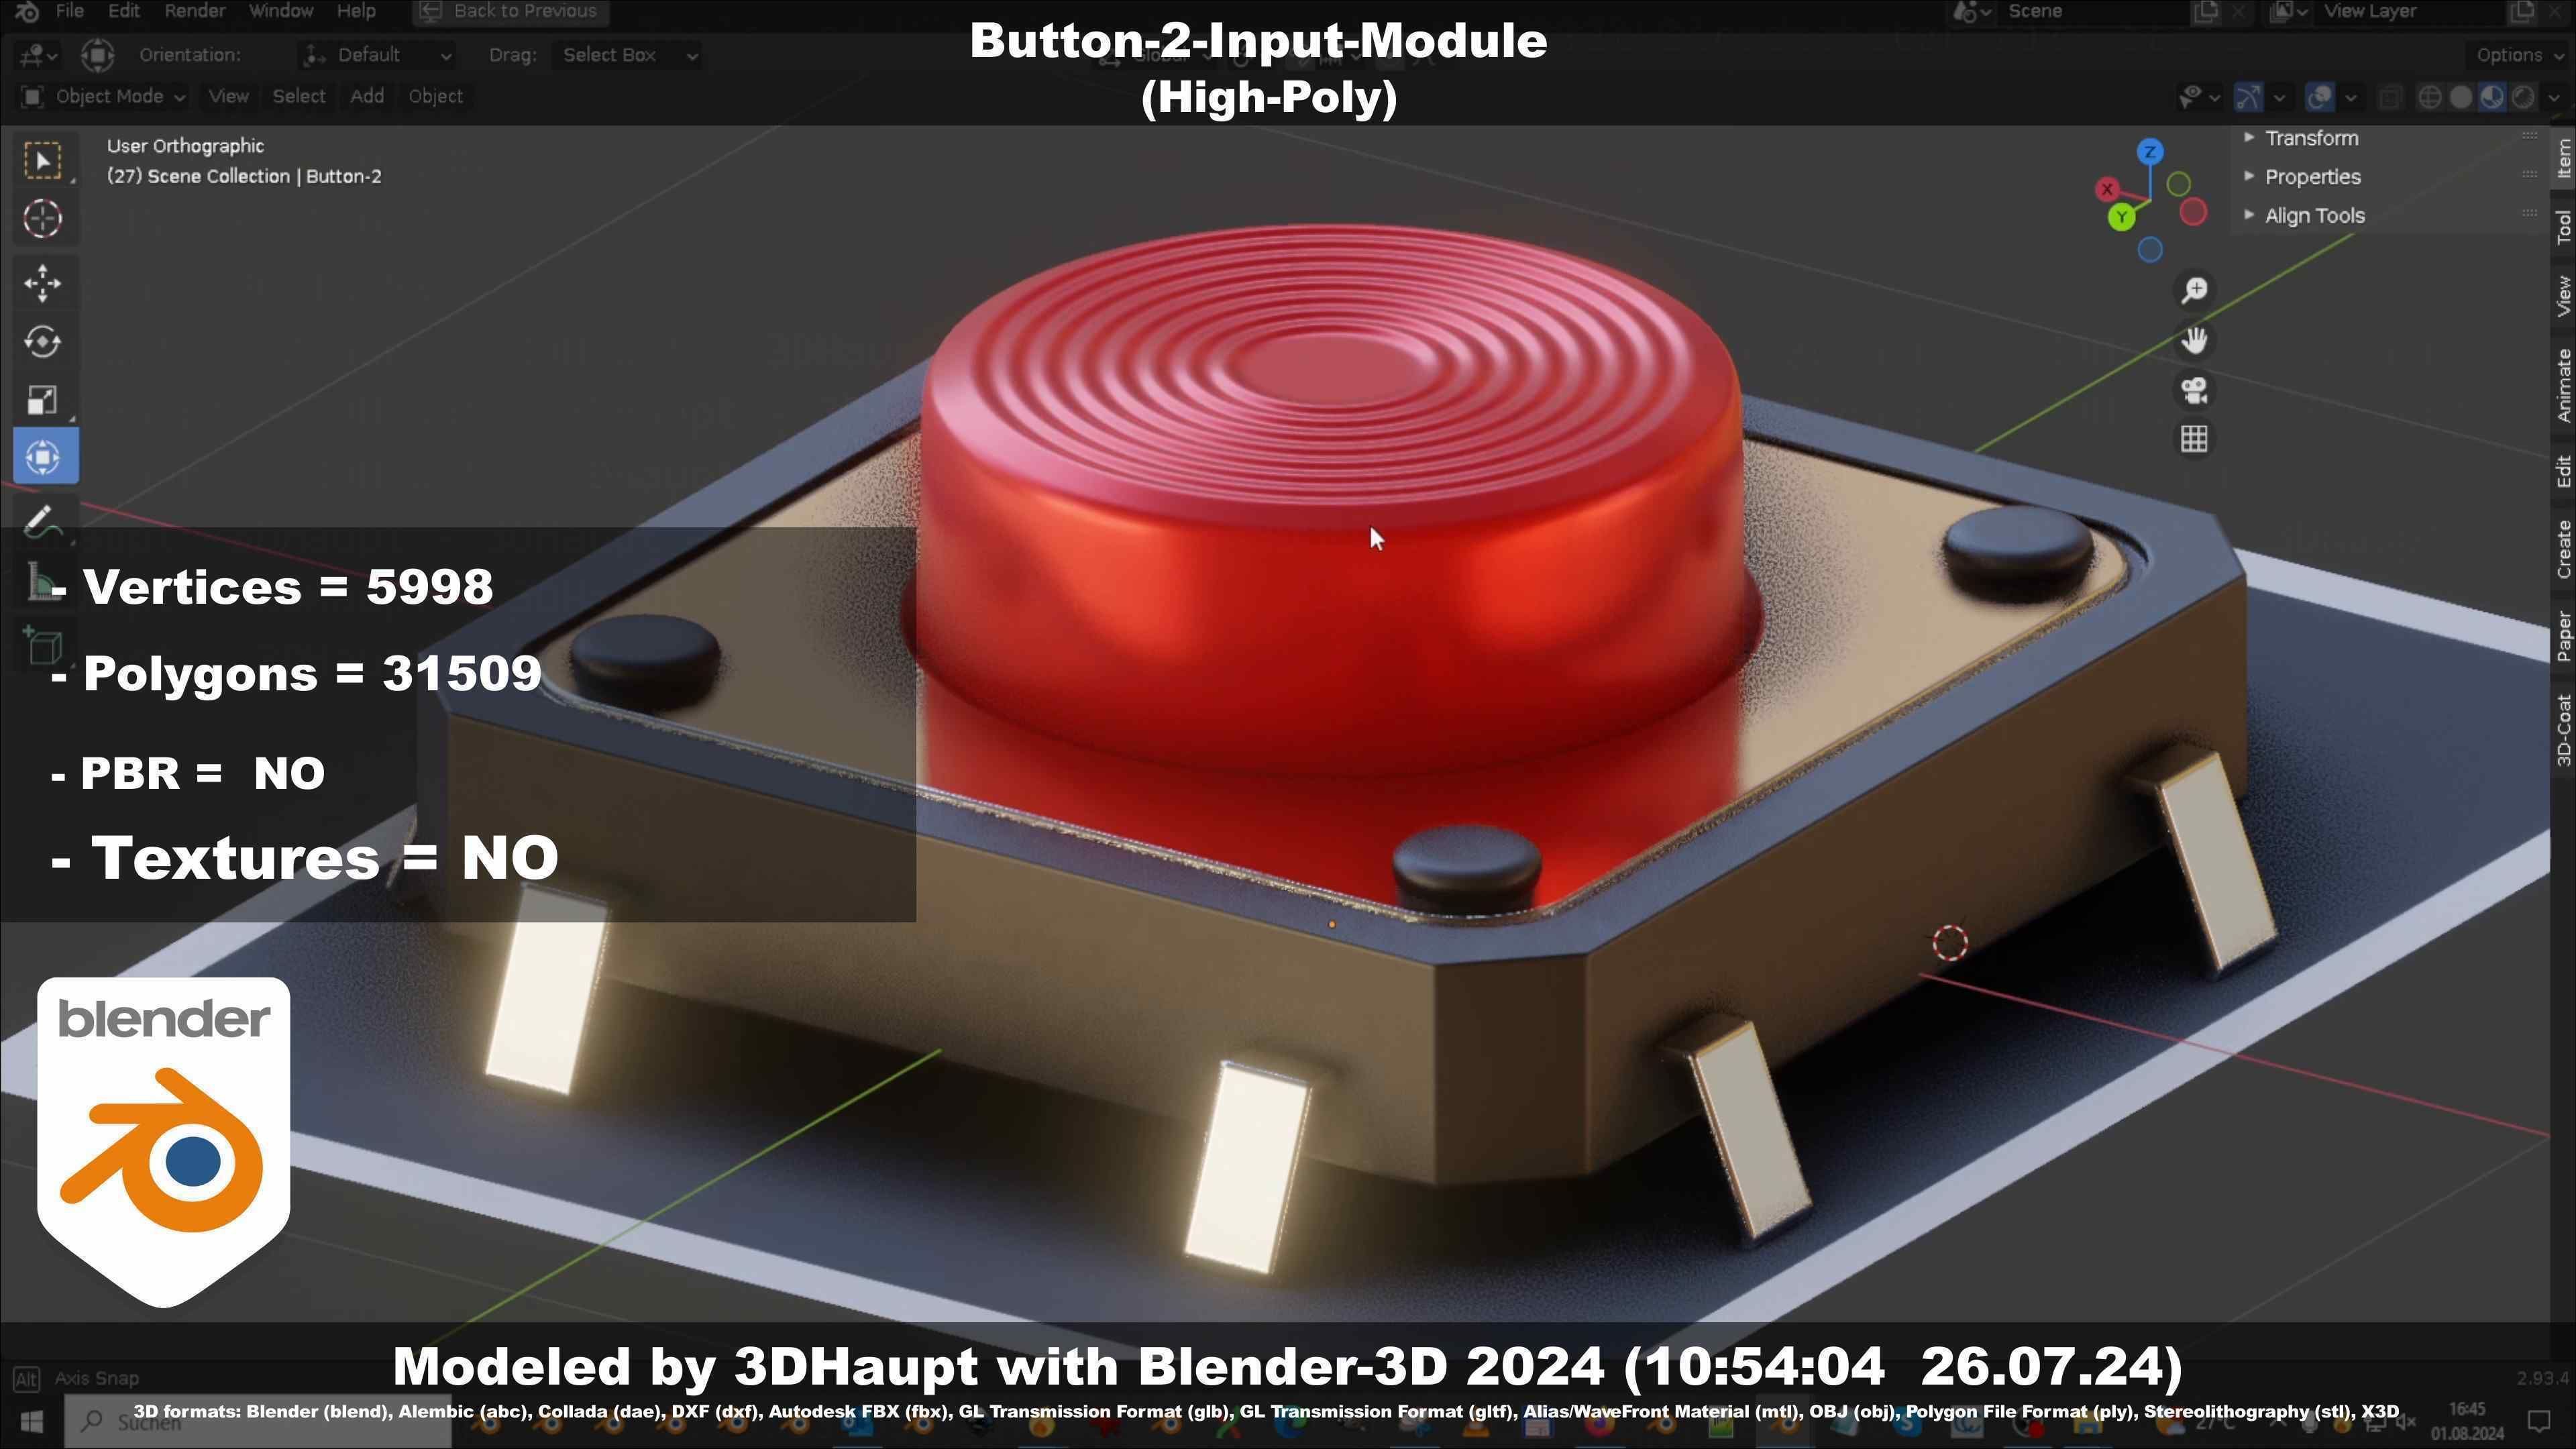This screenshot has height=1449, width=2576.
Task: Switch to Rendered shading
Action: click(2524, 97)
